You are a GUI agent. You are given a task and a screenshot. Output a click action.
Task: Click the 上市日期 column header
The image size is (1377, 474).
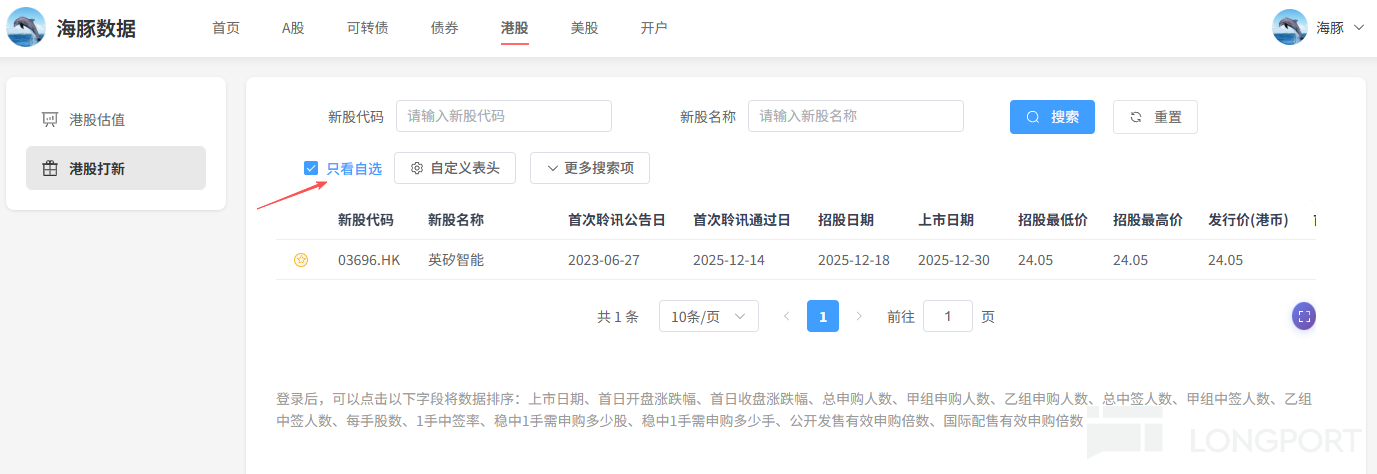click(x=946, y=220)
